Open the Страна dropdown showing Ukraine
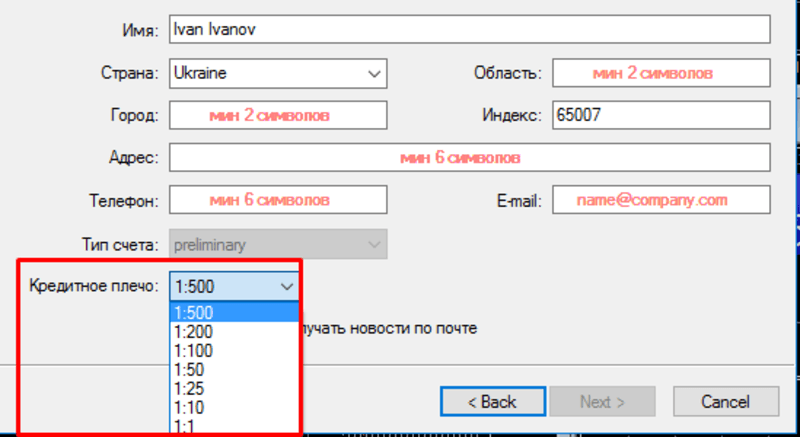Image resolution: width=800 pixels, height=437 pixels. 278,73
